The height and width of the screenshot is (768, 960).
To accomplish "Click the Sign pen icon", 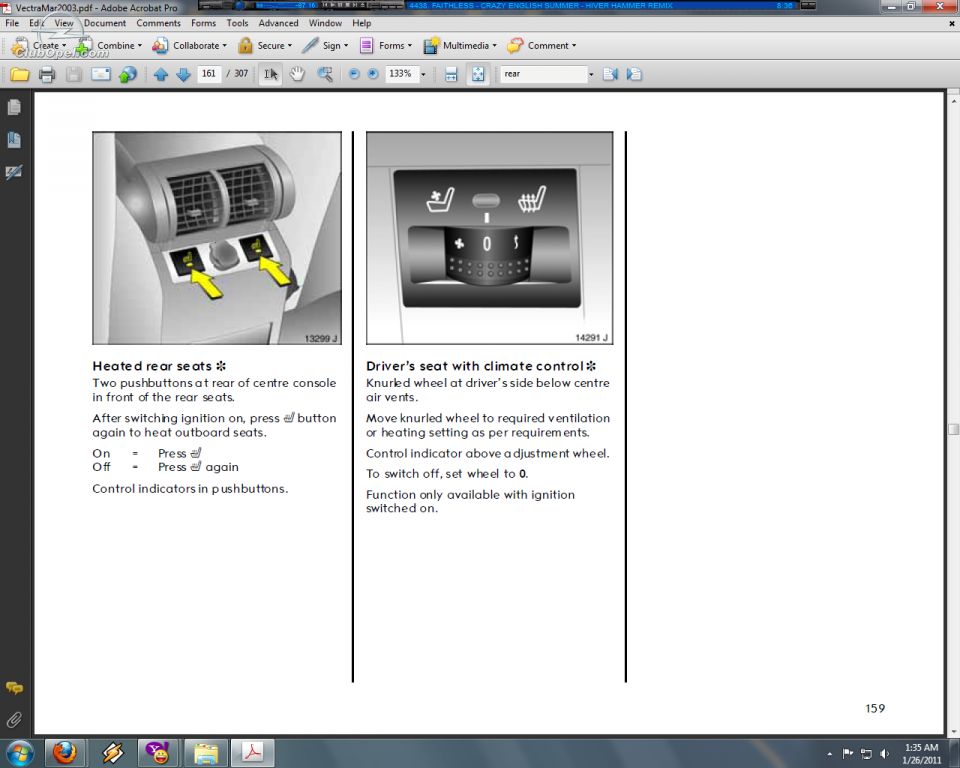I will tap(310, 45).
